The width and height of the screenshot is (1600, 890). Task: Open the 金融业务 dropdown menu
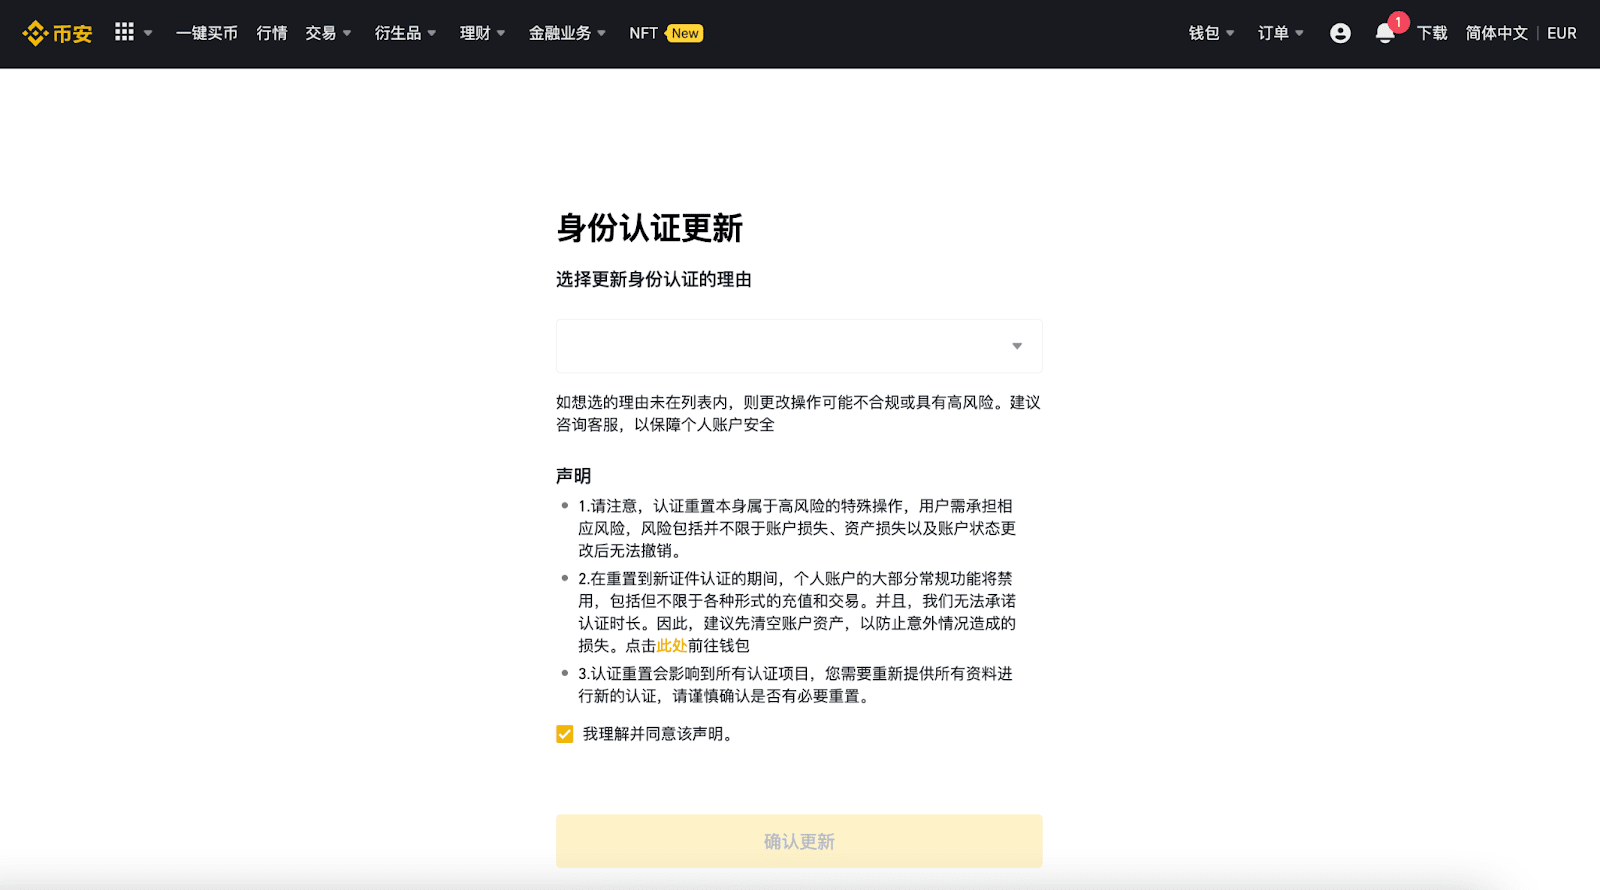coord(567,33)
